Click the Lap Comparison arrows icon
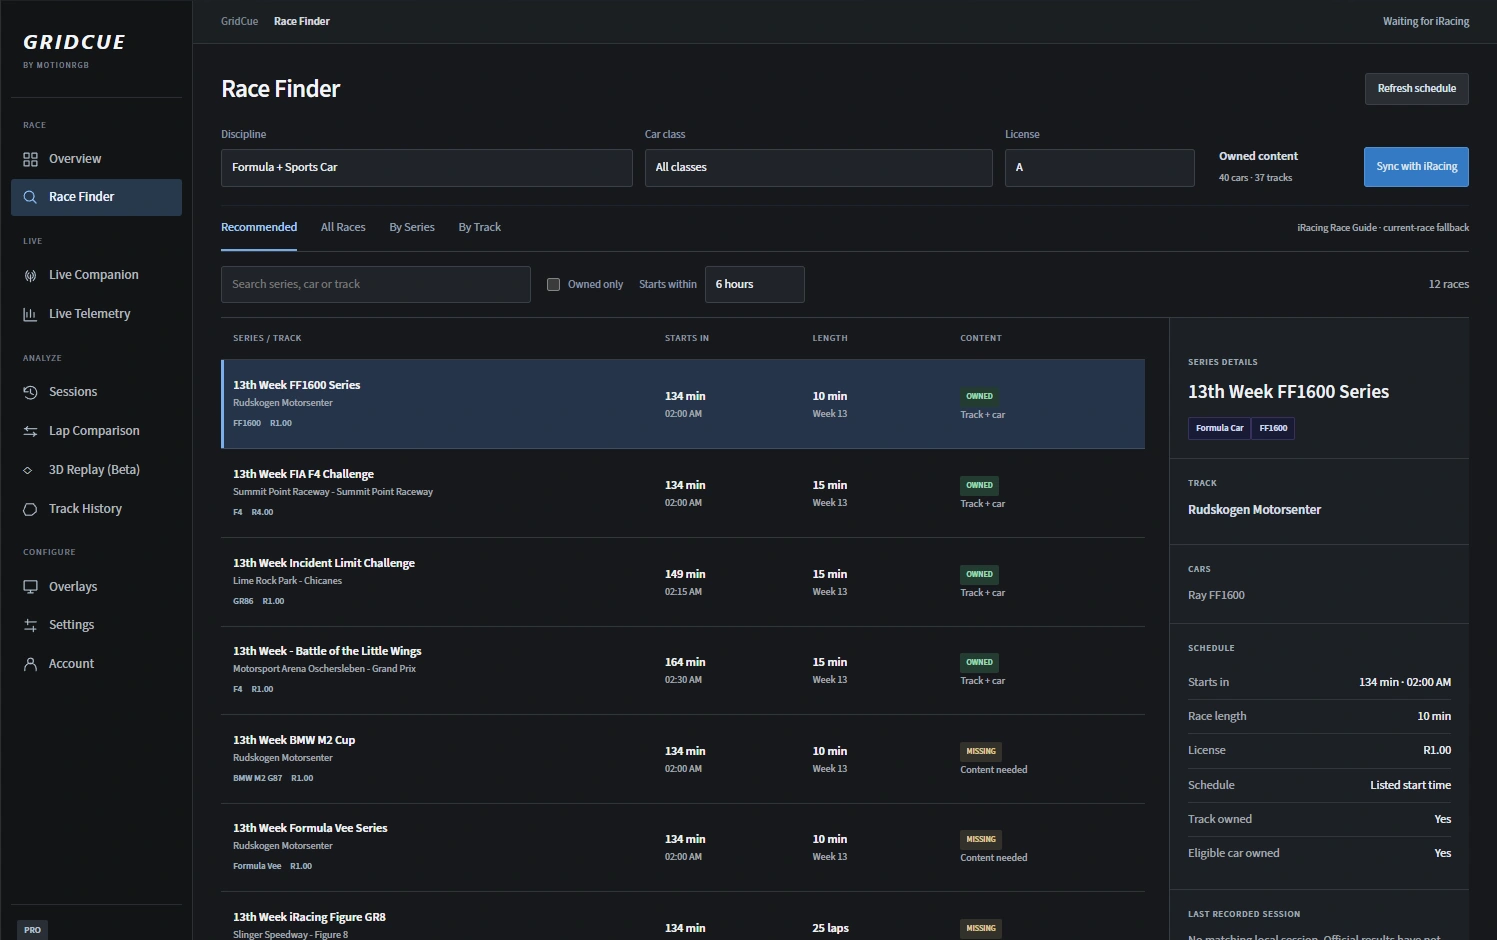1497x940 pixels. 30,431
